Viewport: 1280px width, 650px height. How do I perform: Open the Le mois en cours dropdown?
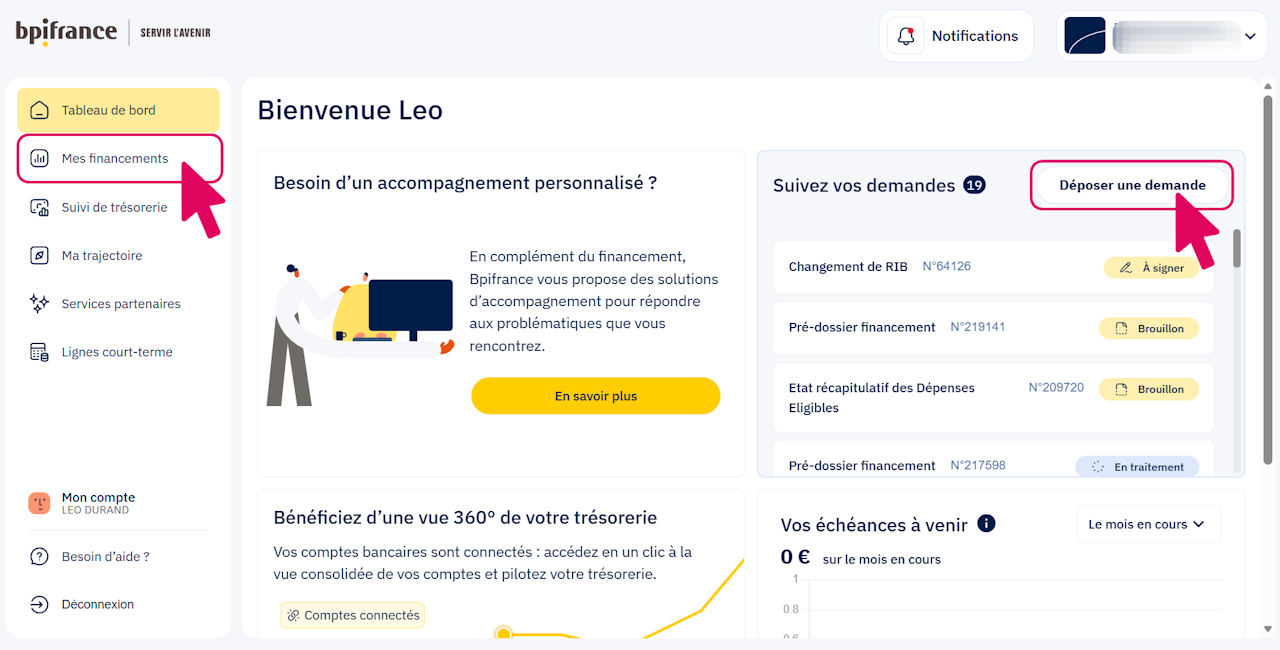click(1147, 524)
